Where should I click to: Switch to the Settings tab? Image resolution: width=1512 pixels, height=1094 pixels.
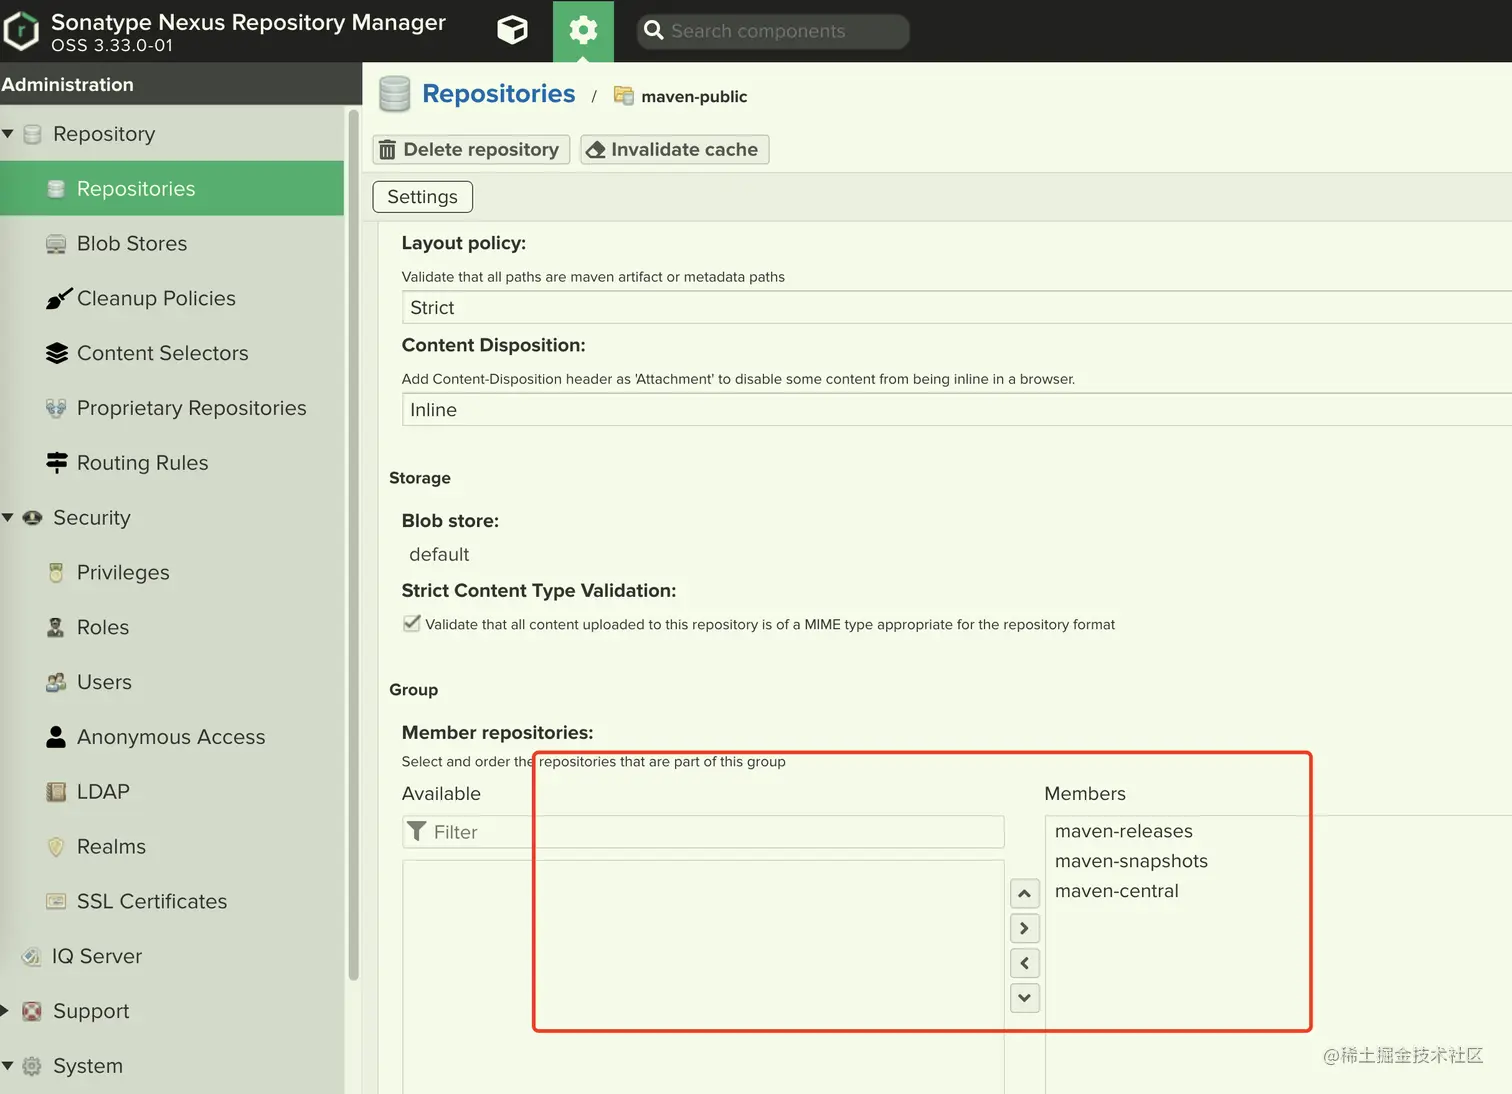(422, 197)
